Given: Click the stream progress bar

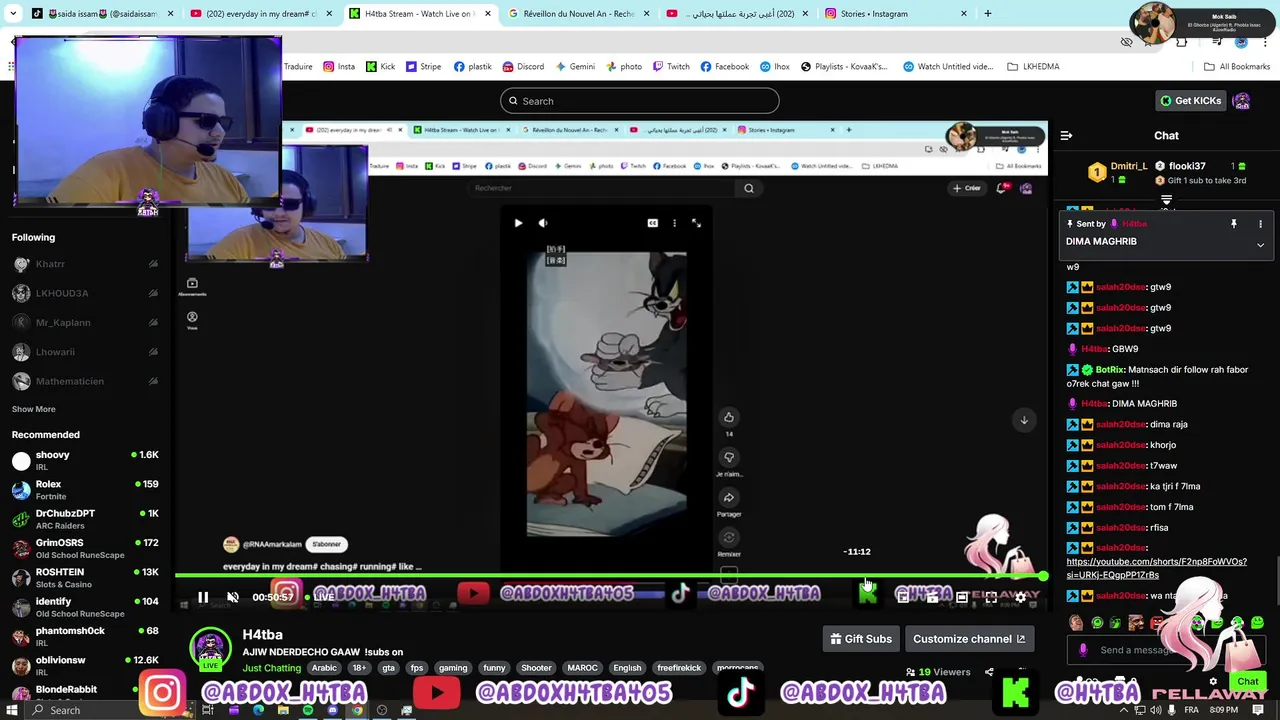Looking at the screenshot, I should coord(610,576).
